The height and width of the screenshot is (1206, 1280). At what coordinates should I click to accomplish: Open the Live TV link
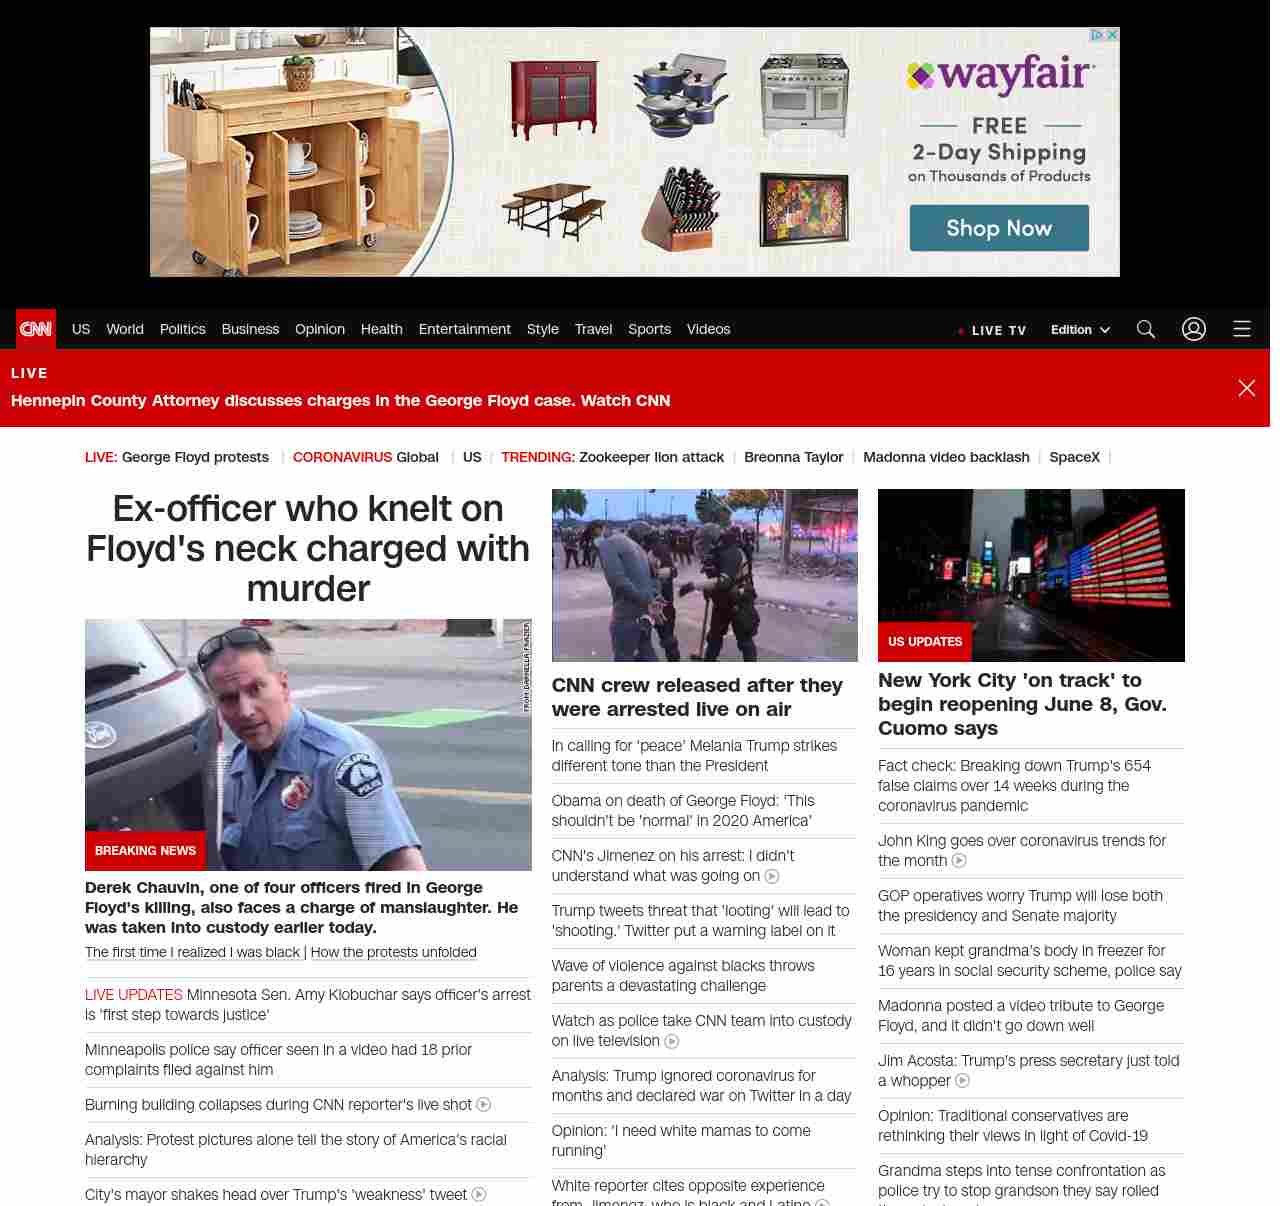point(992,330)
